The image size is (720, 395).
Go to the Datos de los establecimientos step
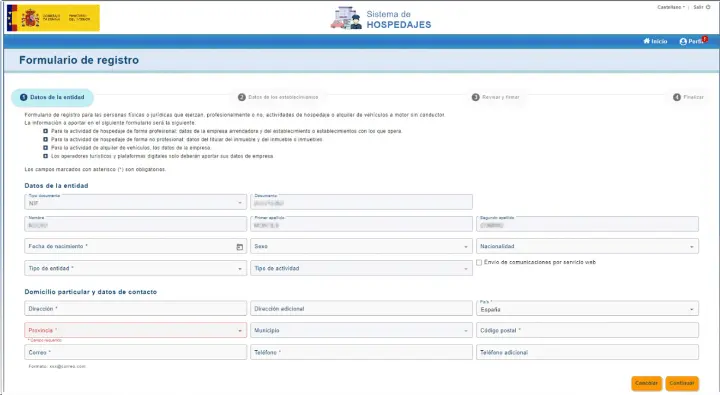(x=278, y=97)
